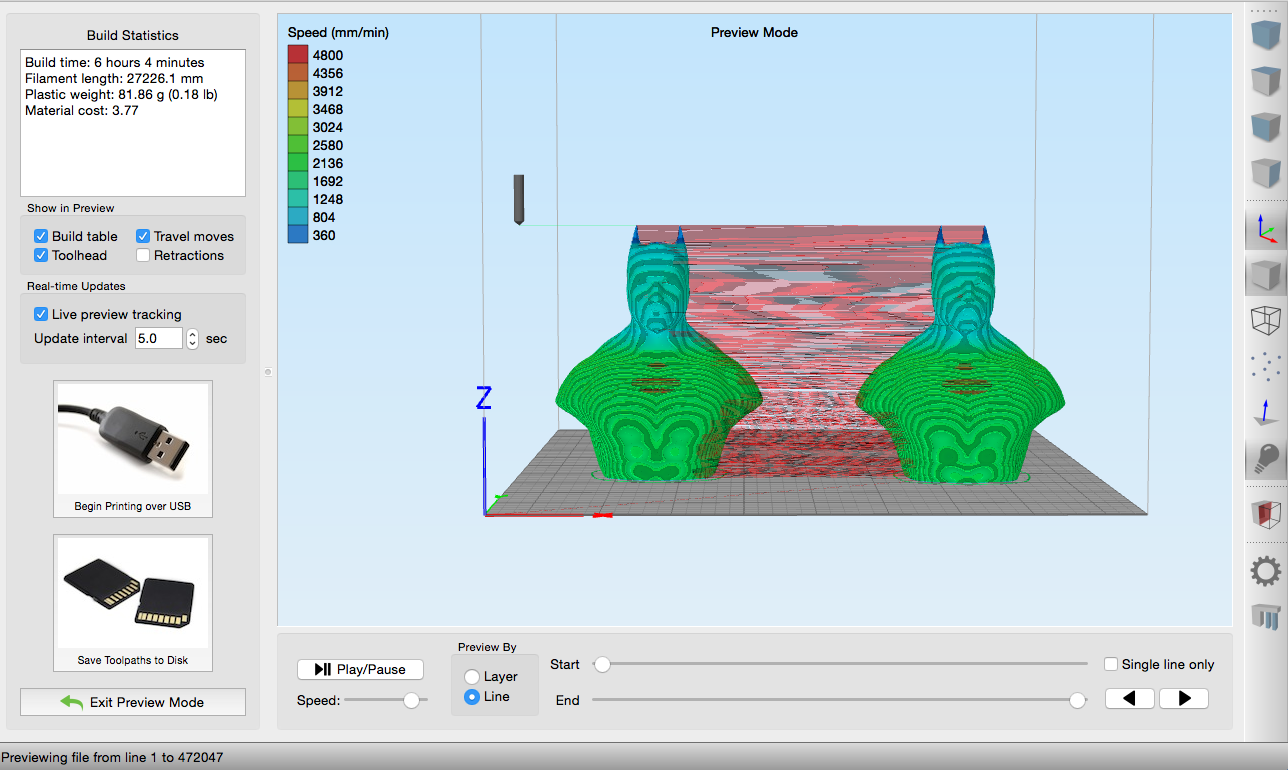1288x770 pixels.
Task: Click the Material cost statistics line
Action: point(82,110)
